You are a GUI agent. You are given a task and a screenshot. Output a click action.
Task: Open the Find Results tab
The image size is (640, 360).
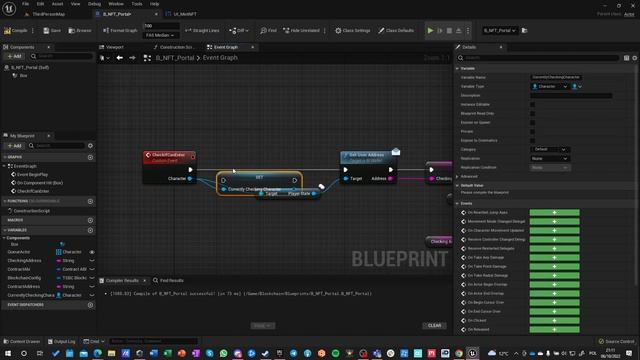[168, 281]
